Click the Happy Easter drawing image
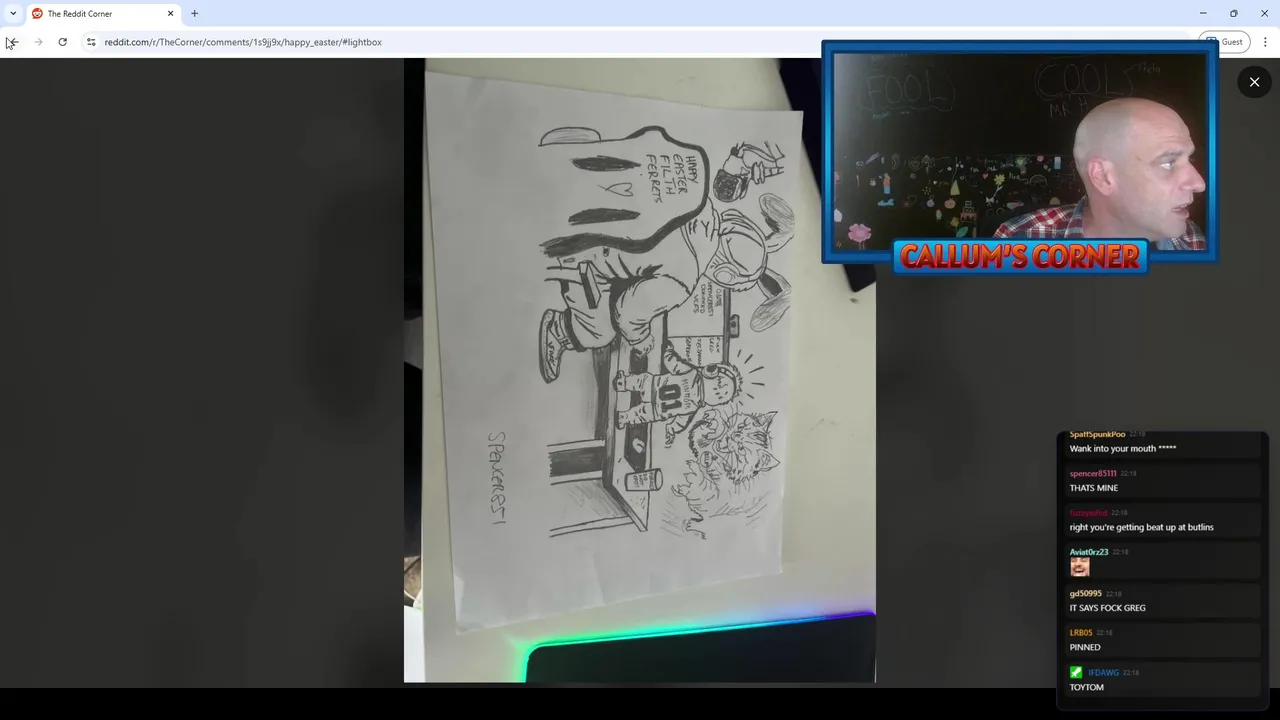 (640, 370)
